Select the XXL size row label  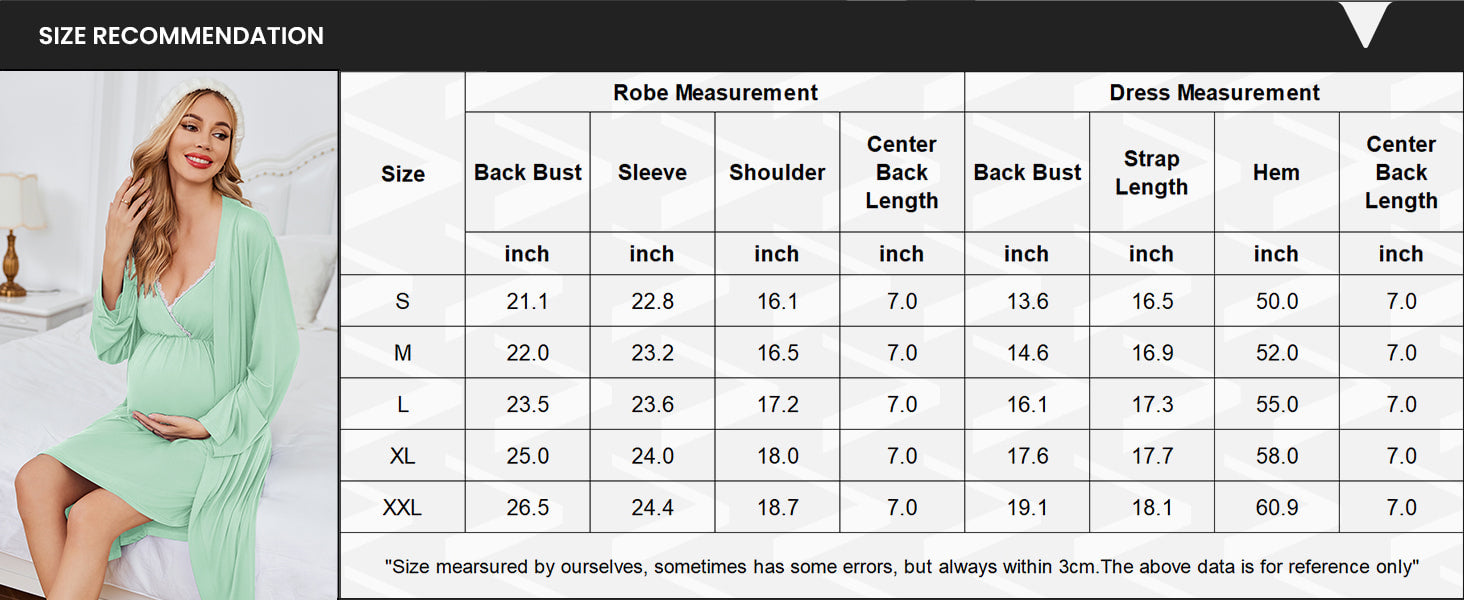pos(403,508)
